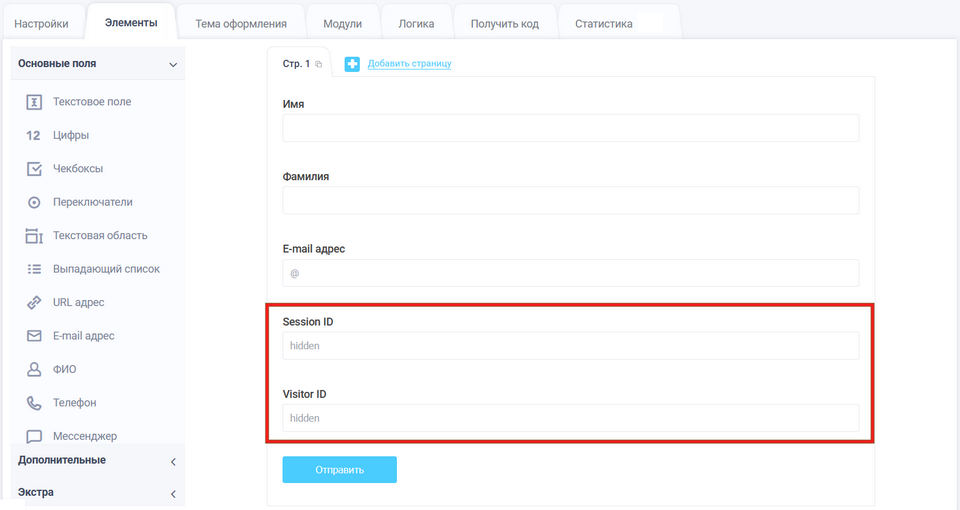Open the Тема оформления tab
Screen dimensions: 960x510
[x=241, y=24]
